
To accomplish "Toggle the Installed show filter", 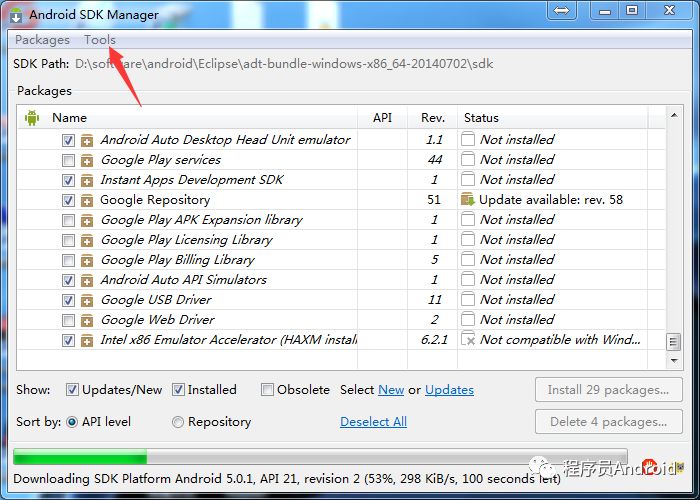I will 178,390.
